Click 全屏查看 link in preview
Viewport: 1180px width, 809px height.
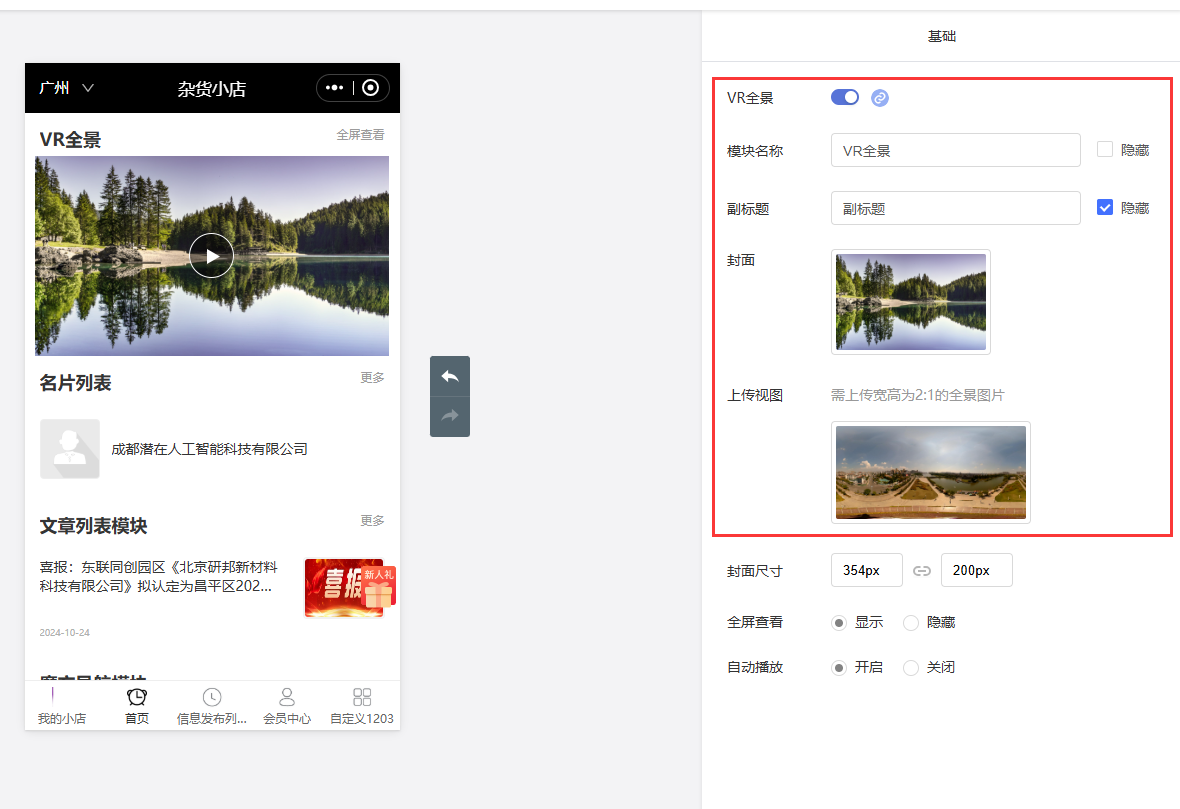[360, 135]
